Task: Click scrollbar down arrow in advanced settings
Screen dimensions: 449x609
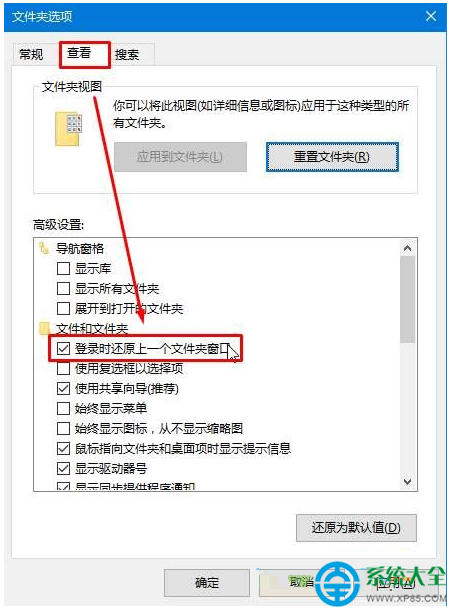Action: pyautogui.click(x=407, y=482)
